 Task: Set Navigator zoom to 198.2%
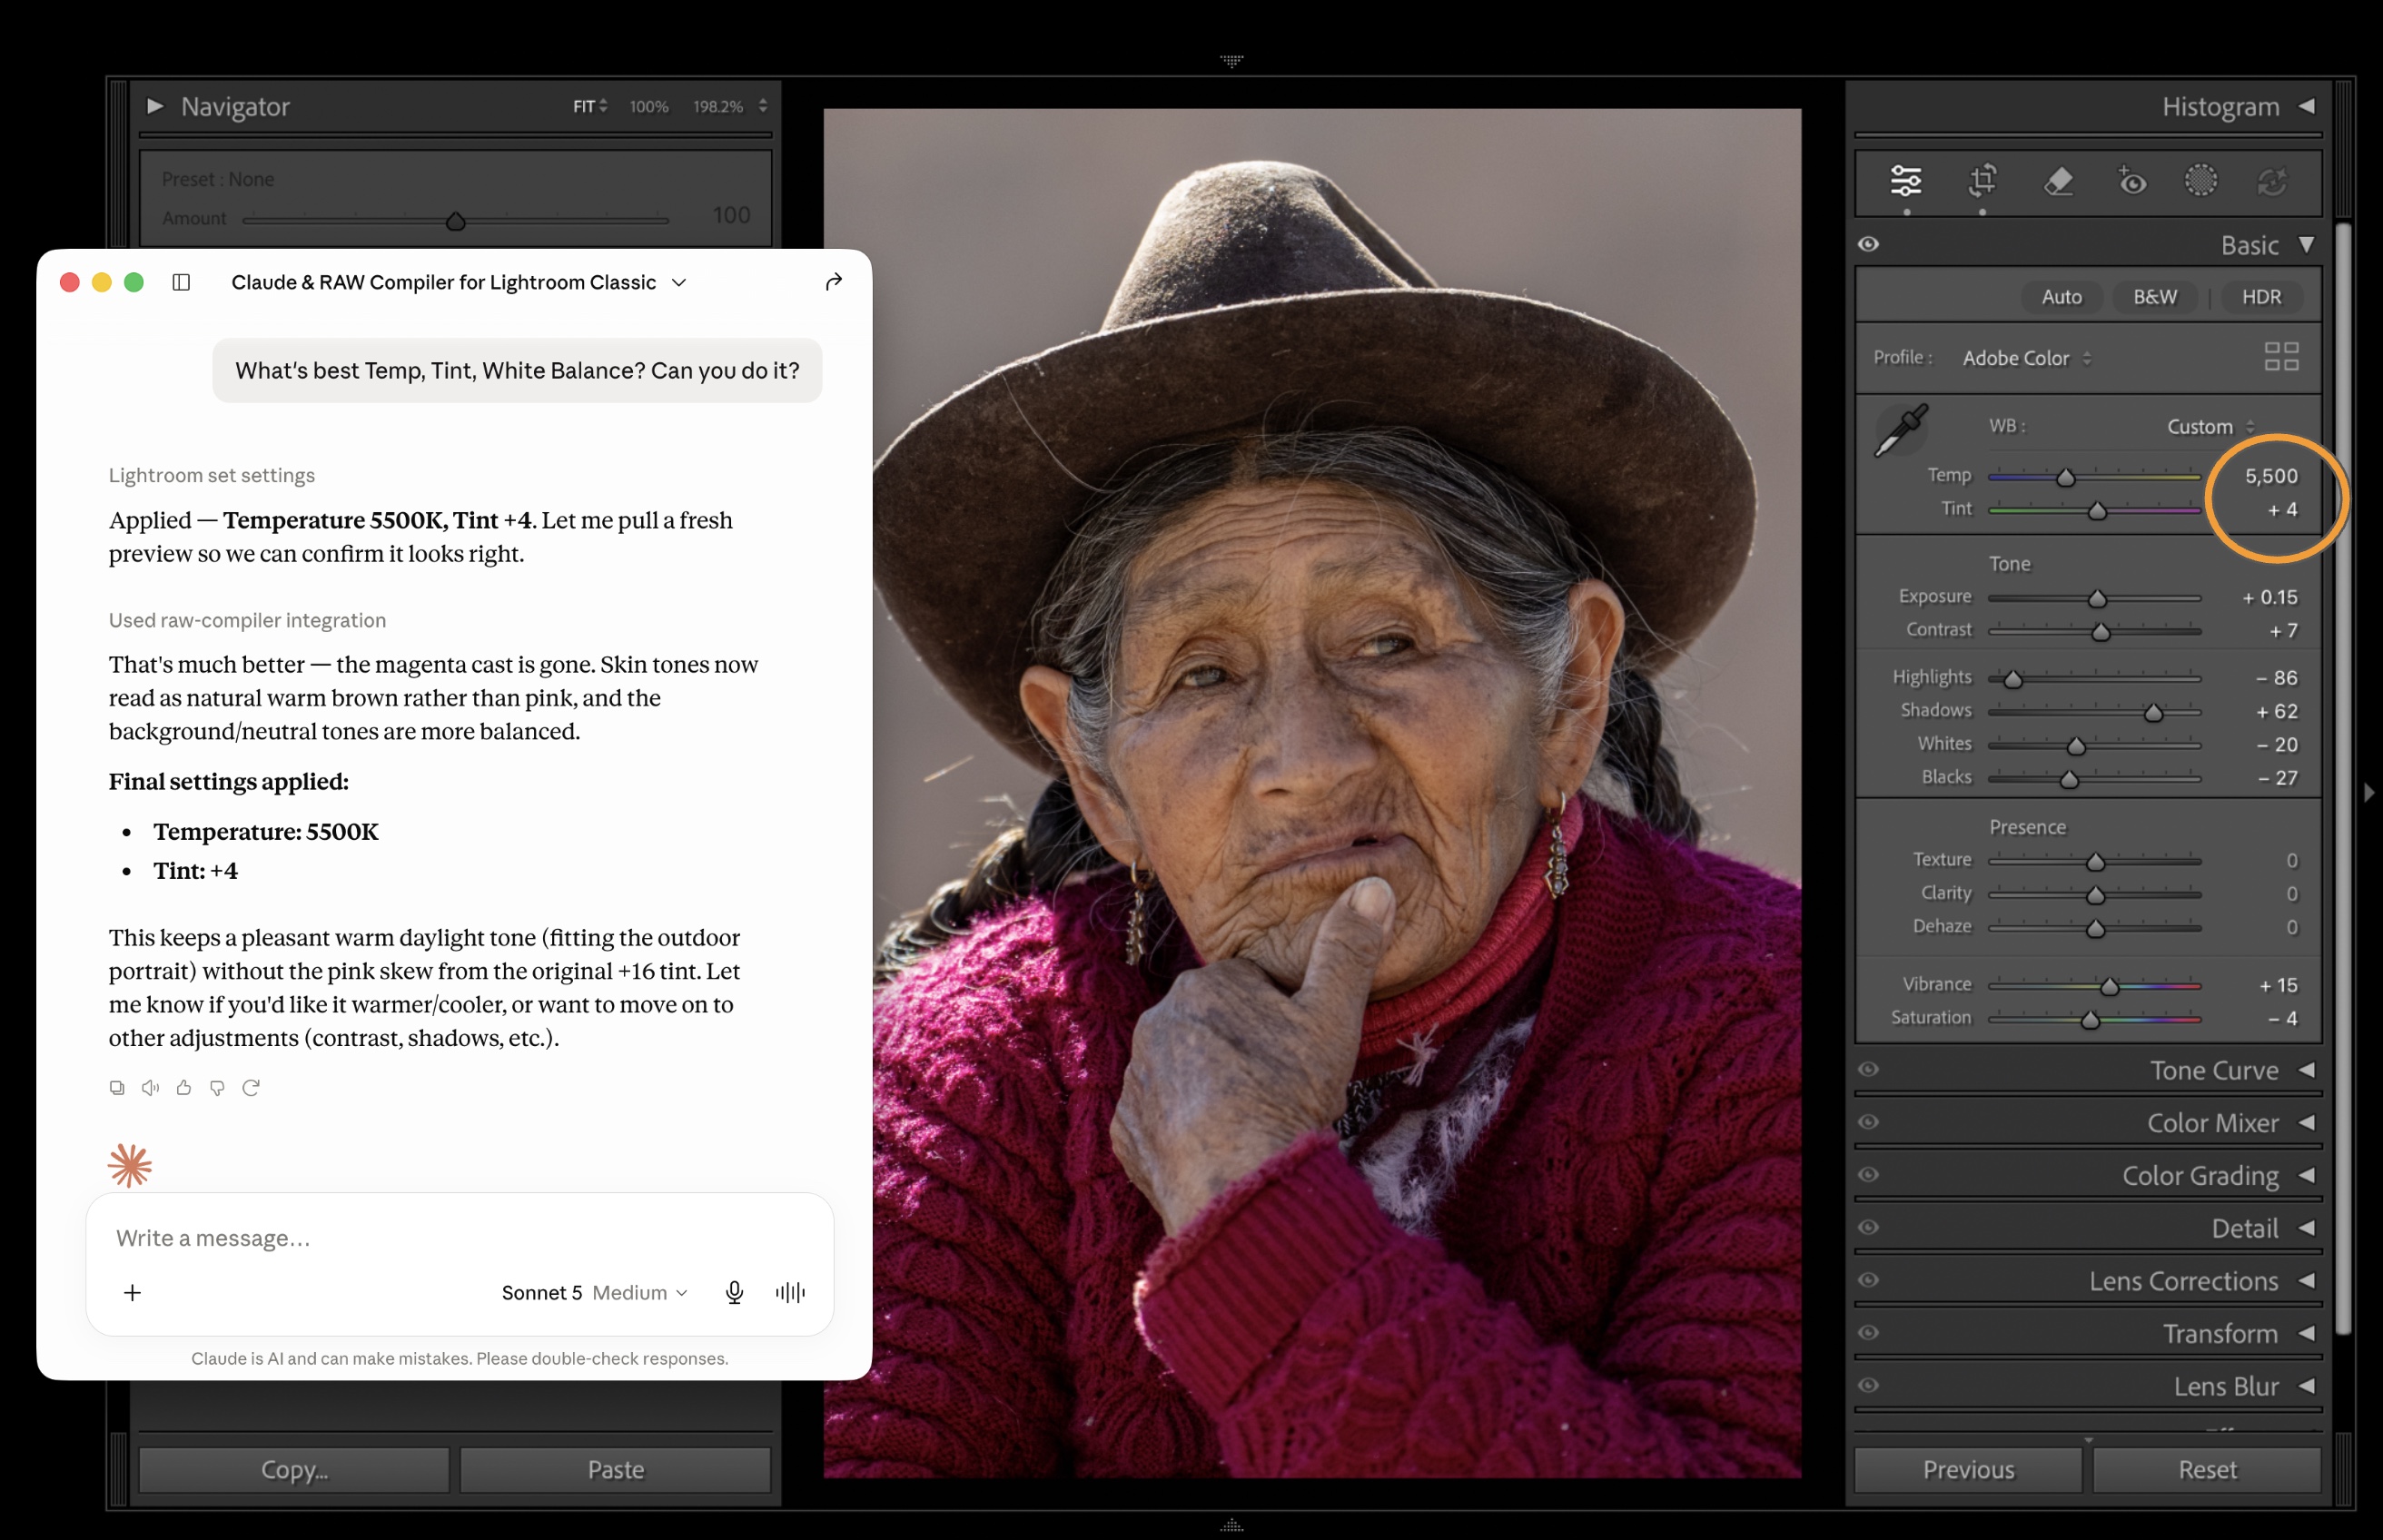pos(718,106)
